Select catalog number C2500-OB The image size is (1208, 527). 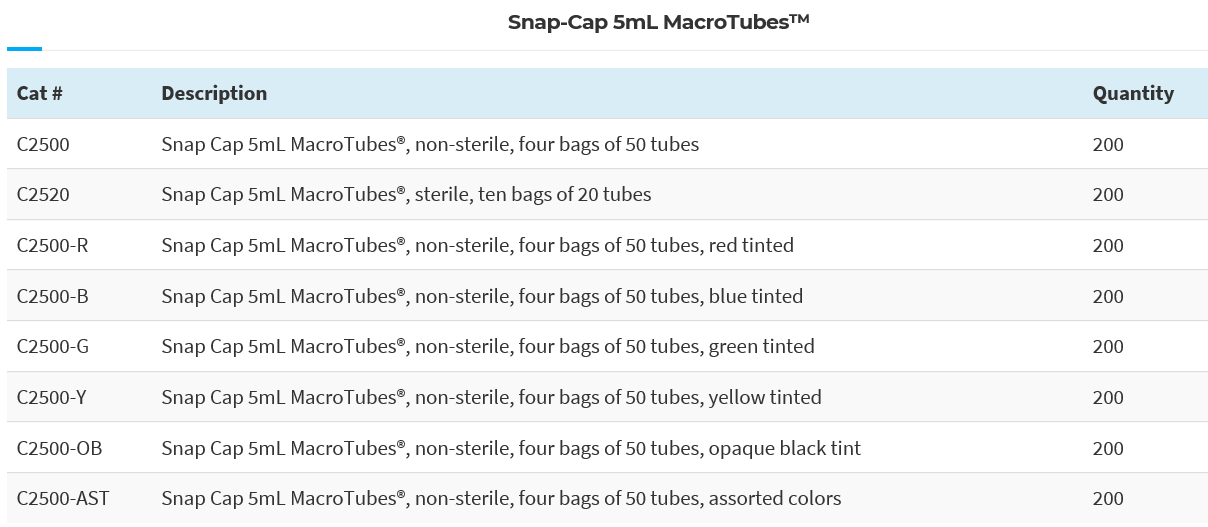click(x=59, y=449)
